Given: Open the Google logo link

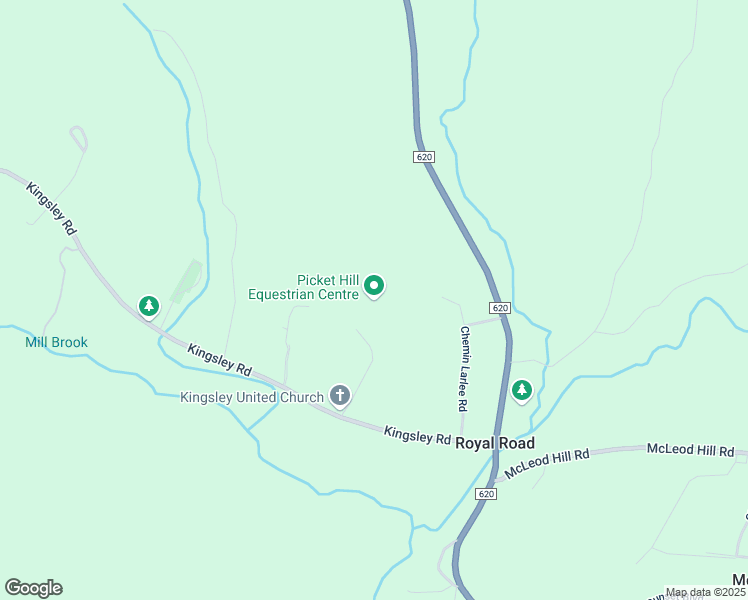Looking at the screenshot, I should pyautogui.click(x=33, y=588).
